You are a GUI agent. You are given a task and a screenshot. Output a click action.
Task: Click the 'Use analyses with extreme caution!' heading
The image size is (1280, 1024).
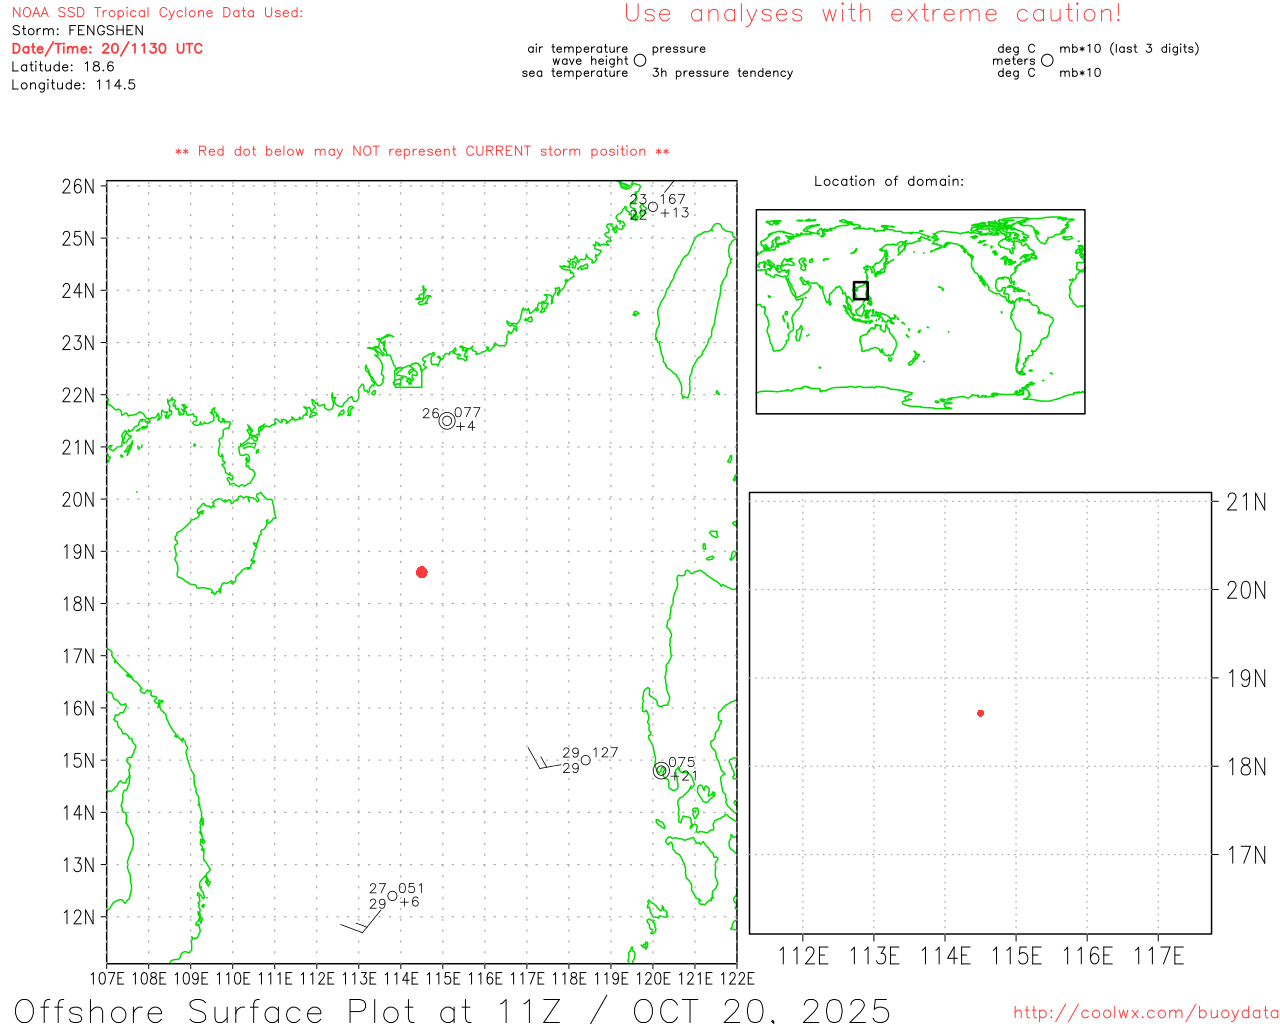[872, 14]
